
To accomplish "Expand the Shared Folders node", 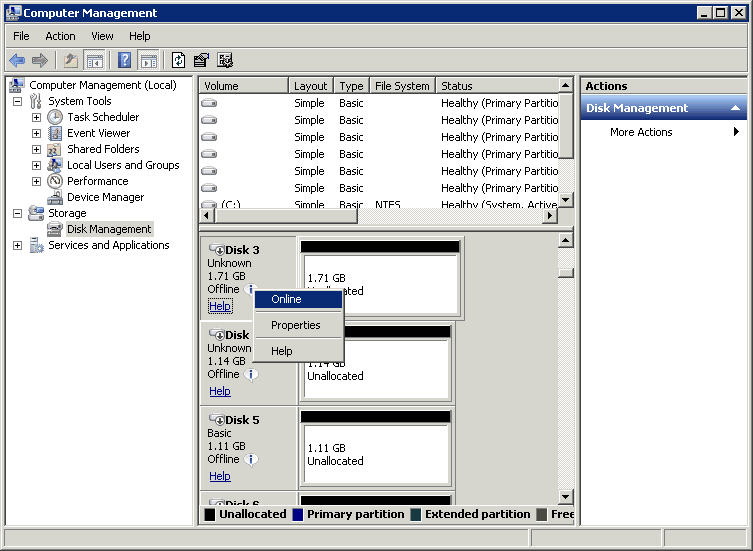I will [x=36, y=149].
